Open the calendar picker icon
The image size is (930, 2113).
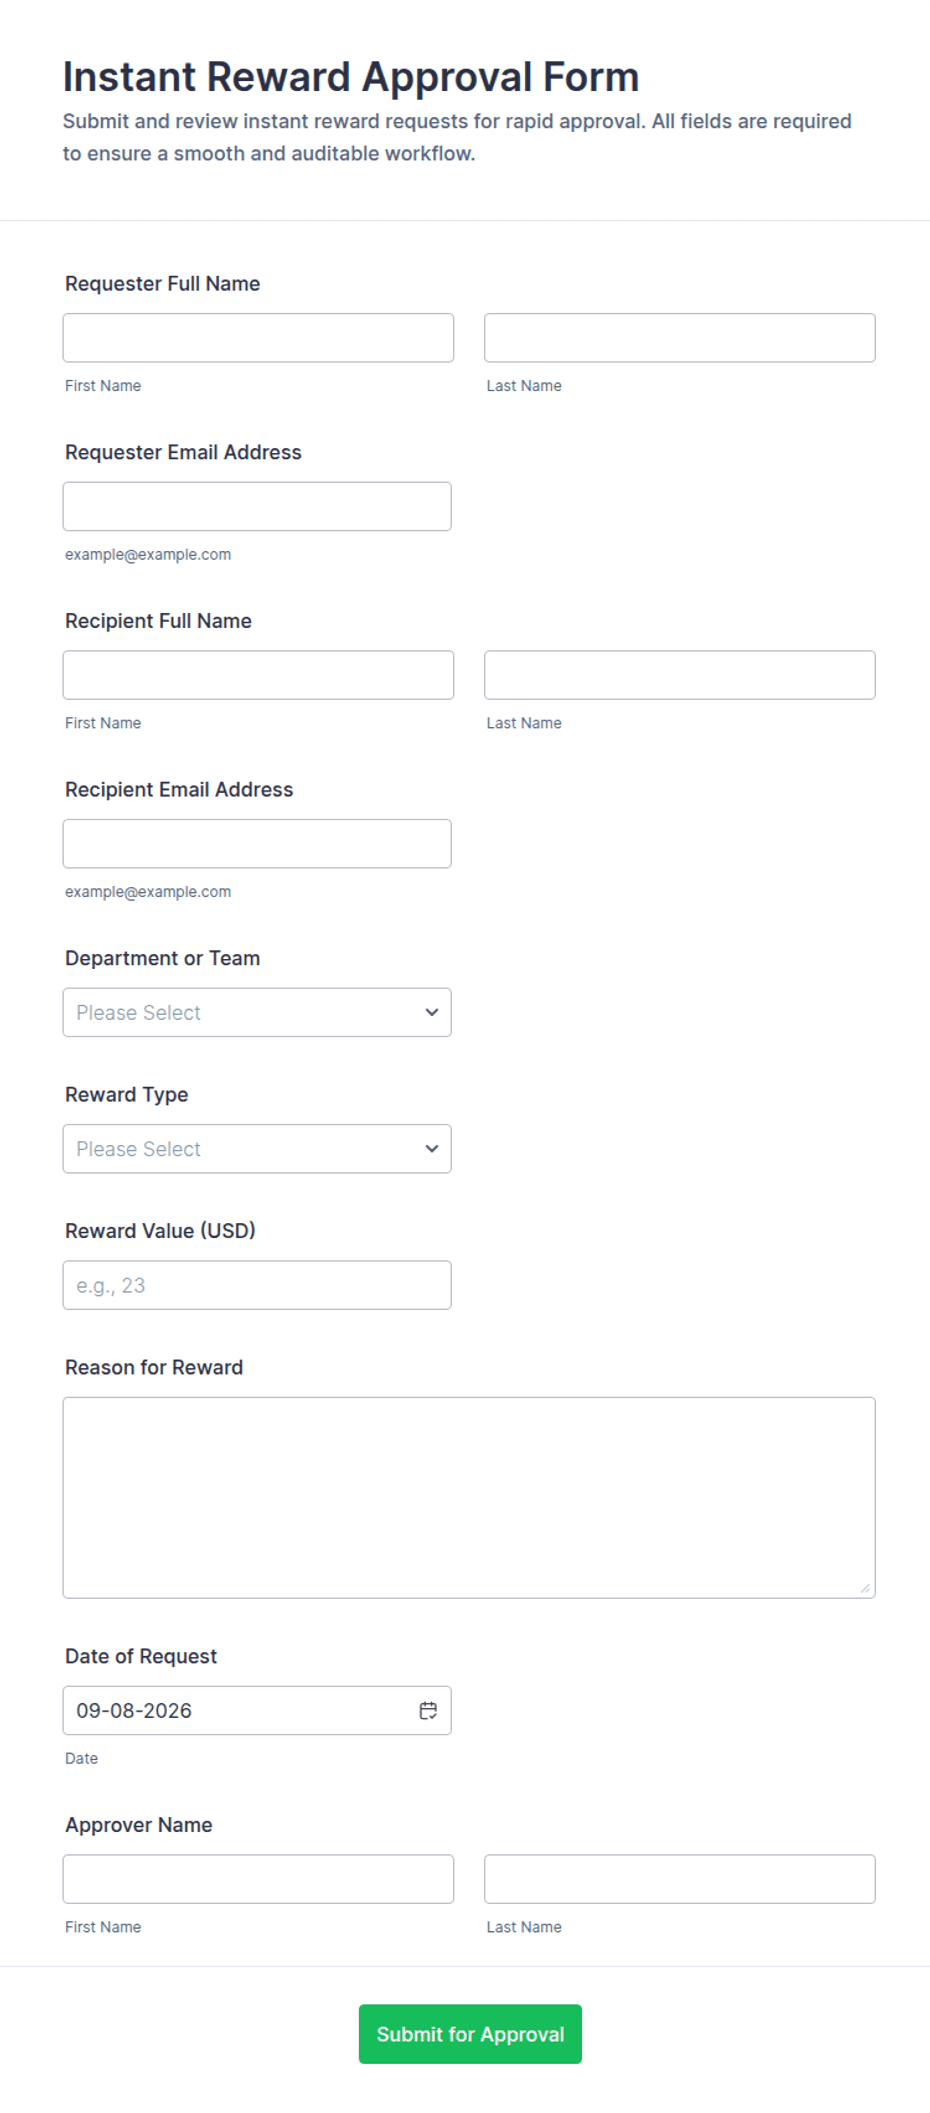(428, 1710)
